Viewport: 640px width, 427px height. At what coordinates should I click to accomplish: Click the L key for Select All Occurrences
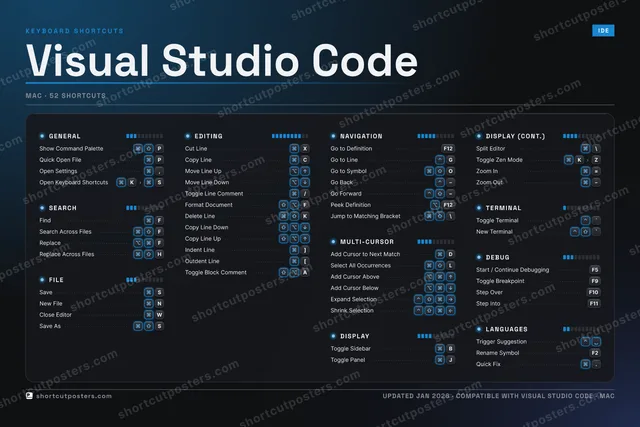click(450, 265)
